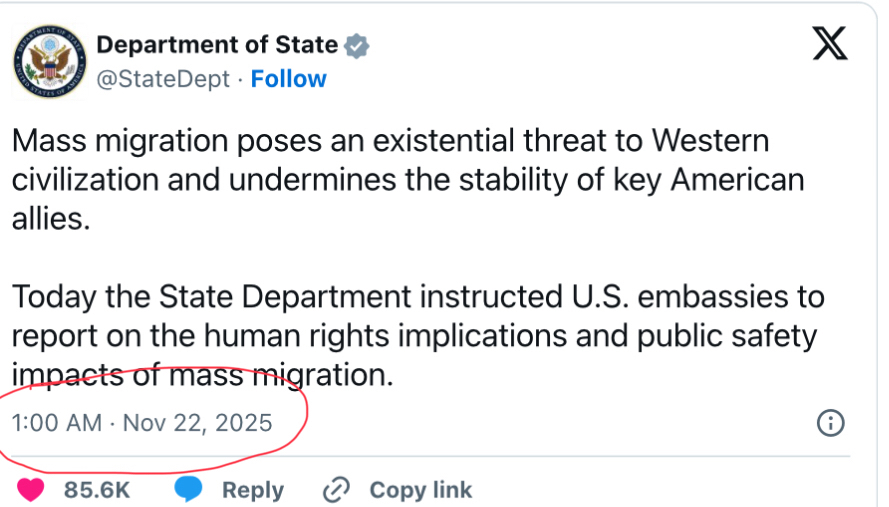Click the X logo
The image size is (889, 507).
coord(829,45)
